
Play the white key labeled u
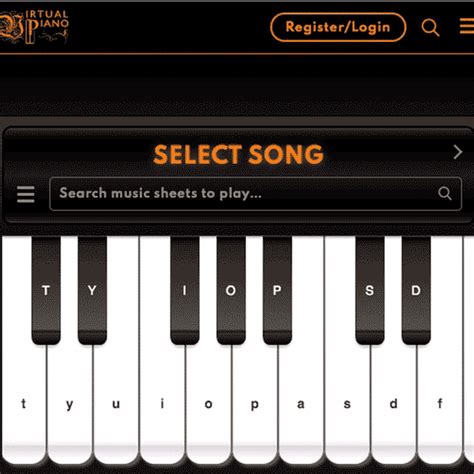pyautogui.click(x=116, y=404)
